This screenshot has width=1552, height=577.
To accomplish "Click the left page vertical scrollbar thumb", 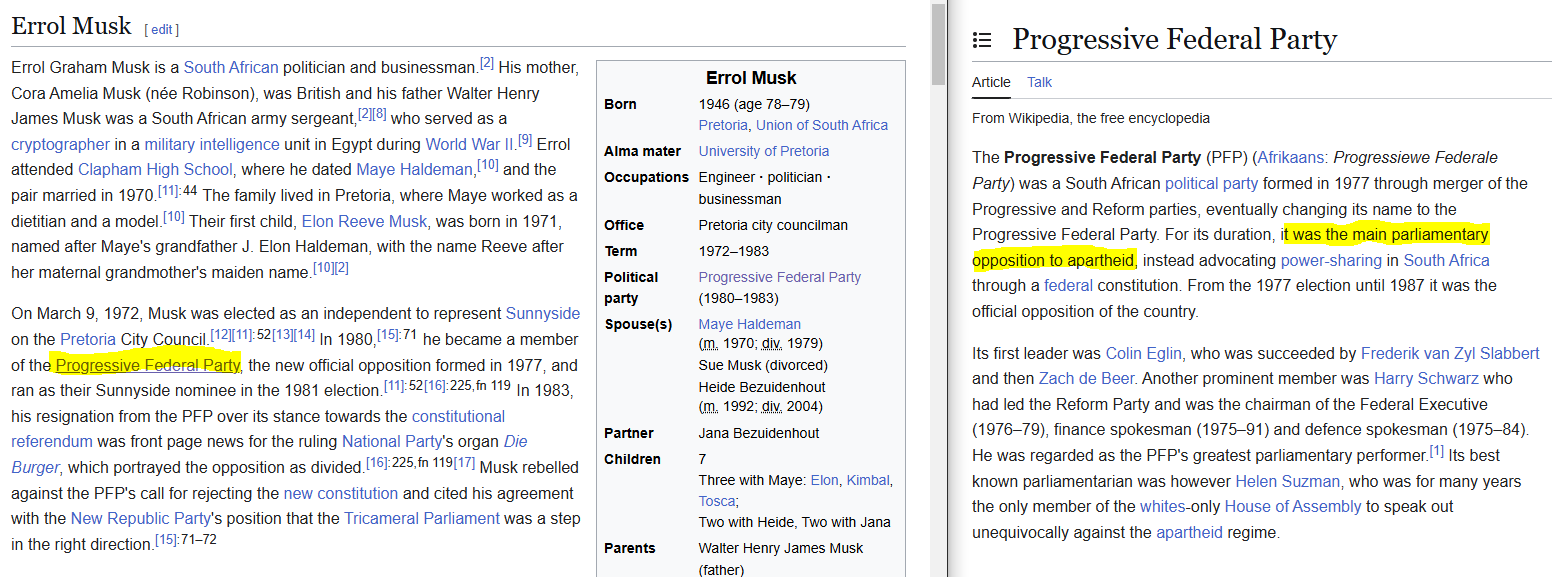I will tap(938, 44).
